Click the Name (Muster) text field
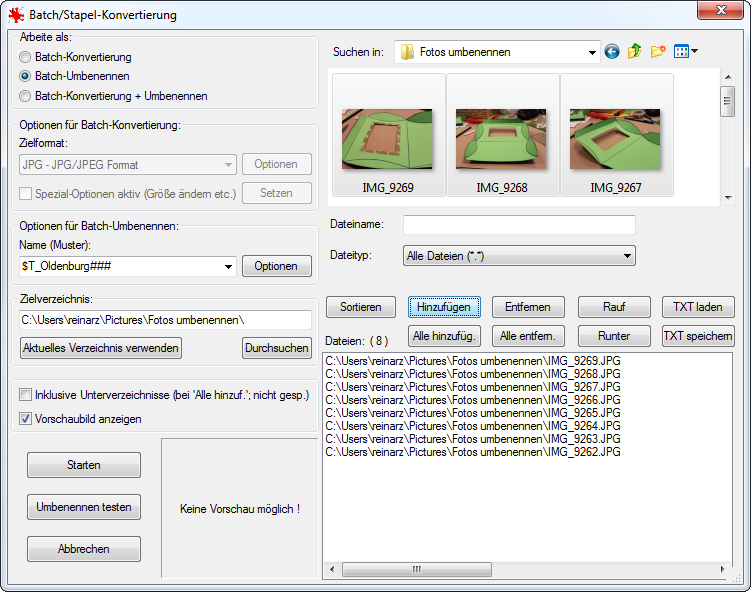751x592 pixels. [x=121, y=266]
